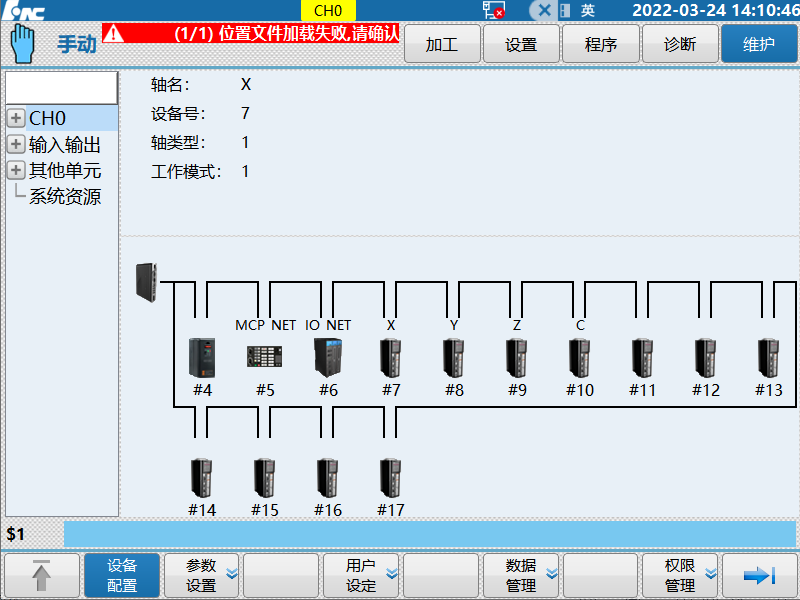Switch to the 加工 tab
Image resolution: width=800 pixels, height=600 pixels.
(x=442, y=43)
